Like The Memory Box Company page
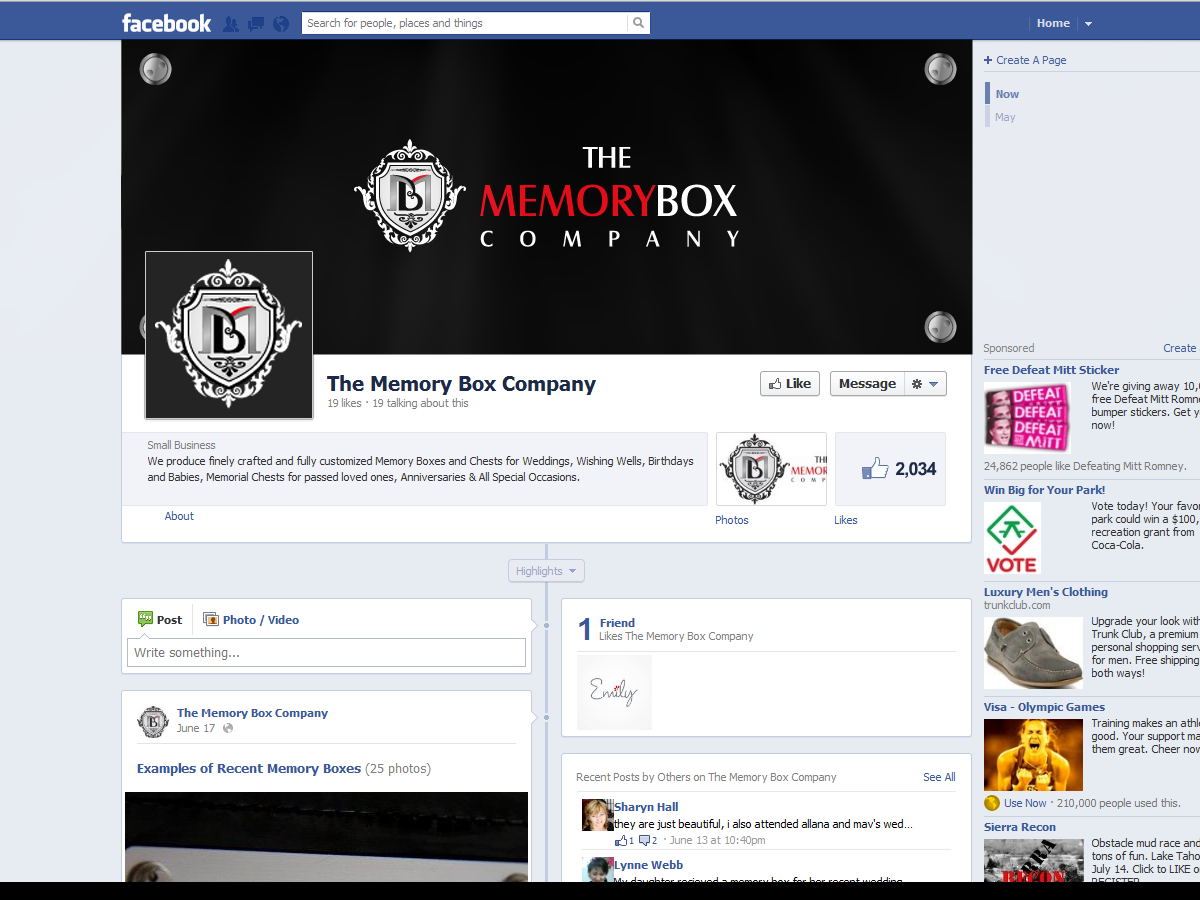This screenshot has width=1200, height=900. pyautogui.click(x=790, y=384)
